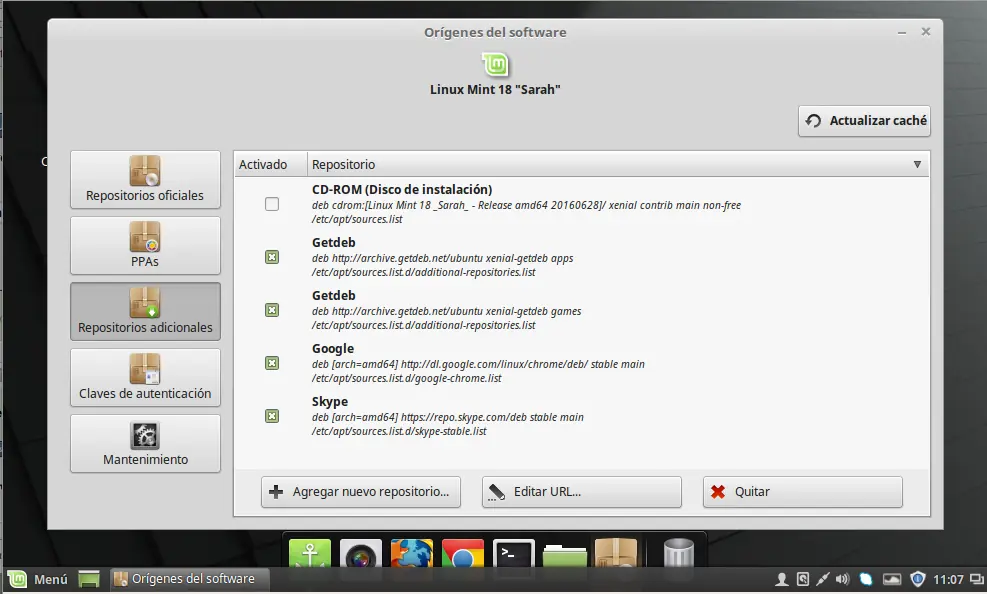Close the Orígenes del software window
This screenshot has width=987, height=594.
click(925, 31)
